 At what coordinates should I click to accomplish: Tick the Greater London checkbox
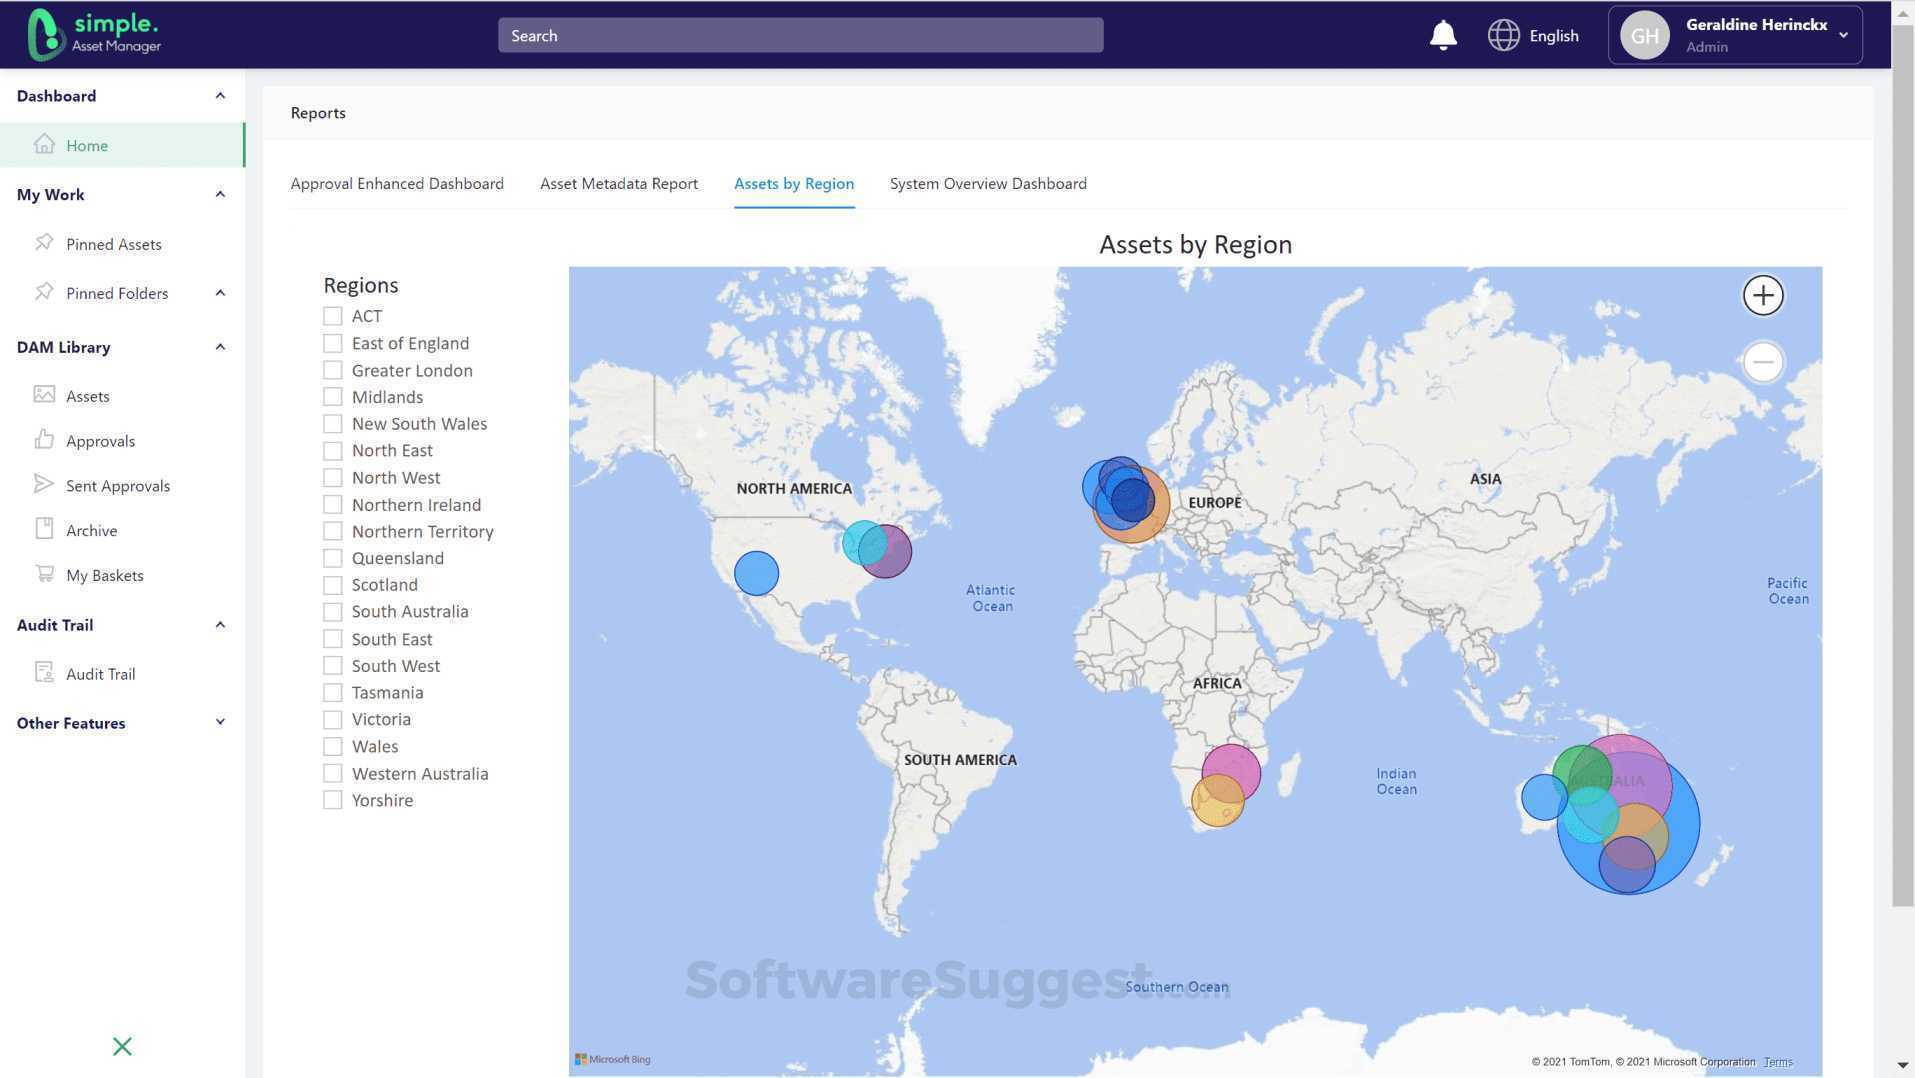[x=333, y=369]
